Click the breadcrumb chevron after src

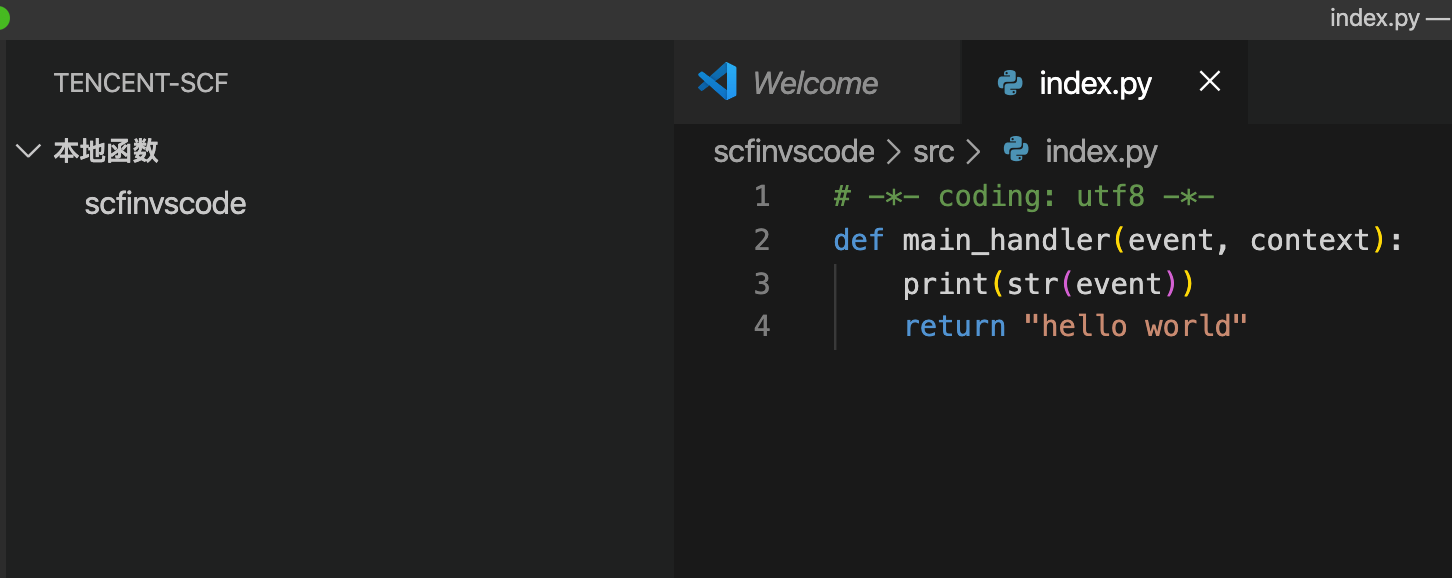[x=974, y=152]
